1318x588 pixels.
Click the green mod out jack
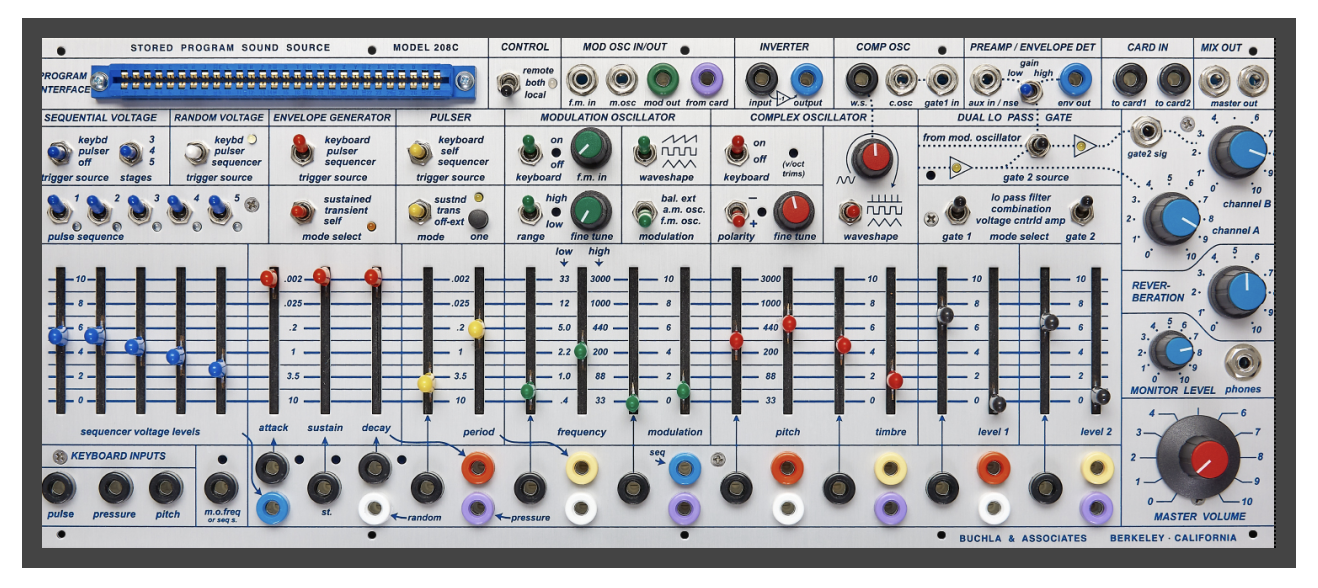pyautogui.click(x=661, y=79)
